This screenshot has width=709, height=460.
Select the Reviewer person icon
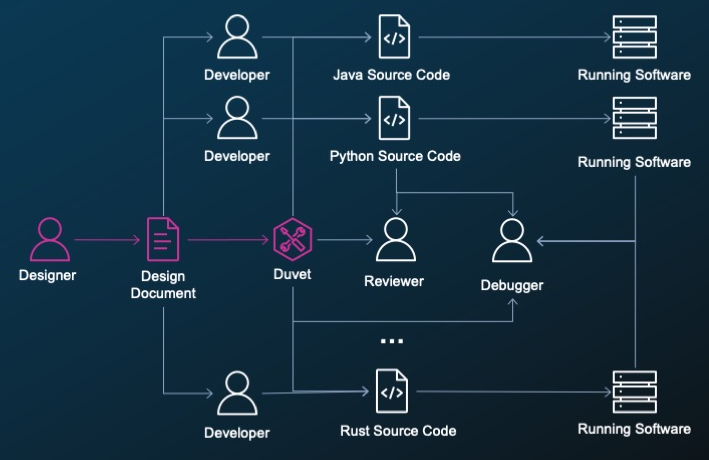click(x=396, y=239)
